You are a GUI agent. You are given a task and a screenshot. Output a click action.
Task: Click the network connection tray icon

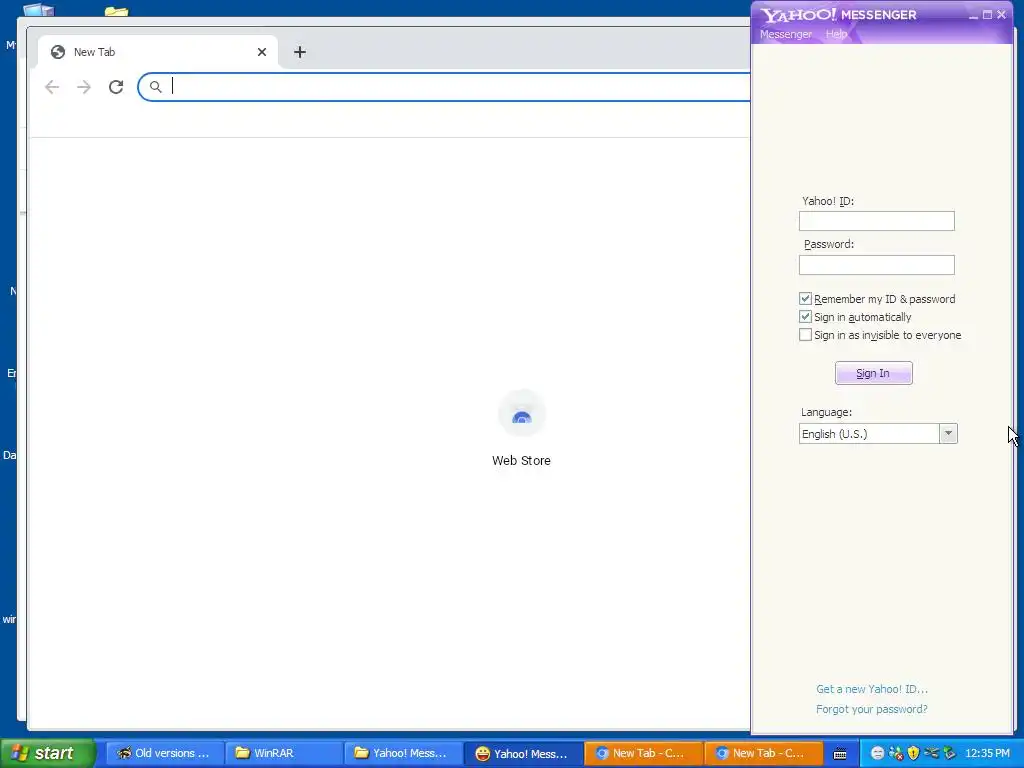(x=931, y=753)
